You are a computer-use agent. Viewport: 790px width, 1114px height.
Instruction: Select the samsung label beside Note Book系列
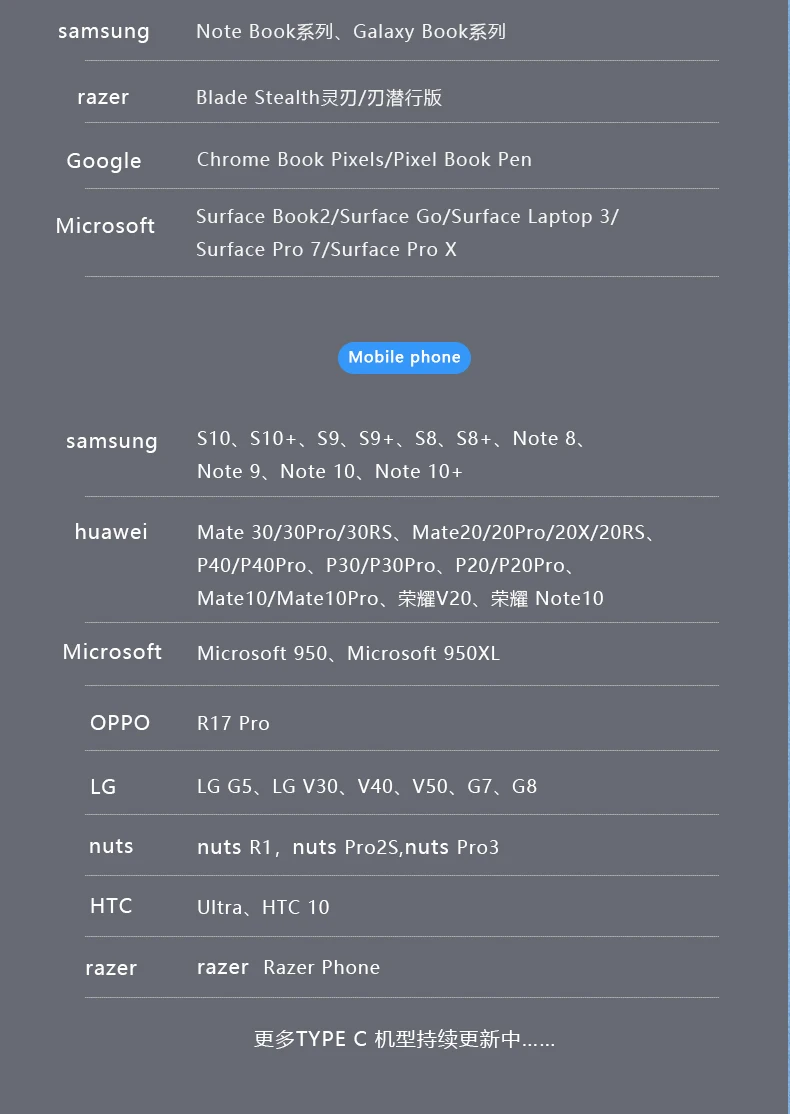(104, 32)
